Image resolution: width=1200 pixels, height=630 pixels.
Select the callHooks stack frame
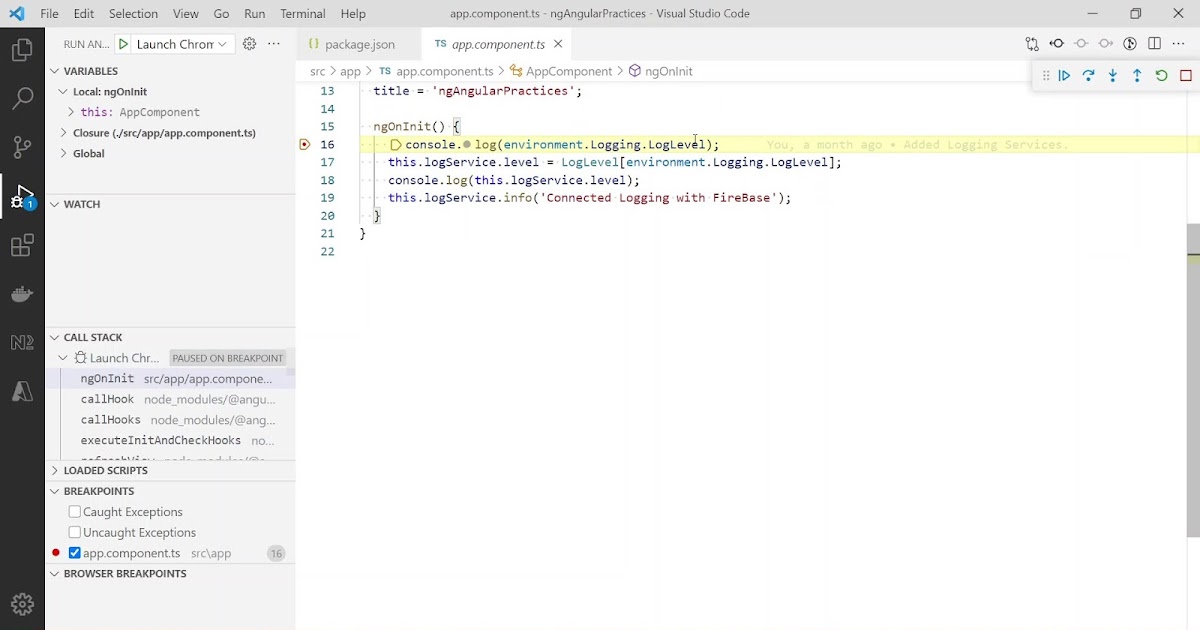(x=170, y=420)
